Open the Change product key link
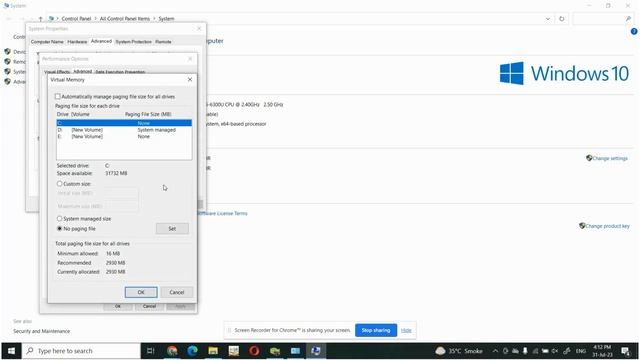This screenshot has height=360, width=640. [x=607, y=226]
